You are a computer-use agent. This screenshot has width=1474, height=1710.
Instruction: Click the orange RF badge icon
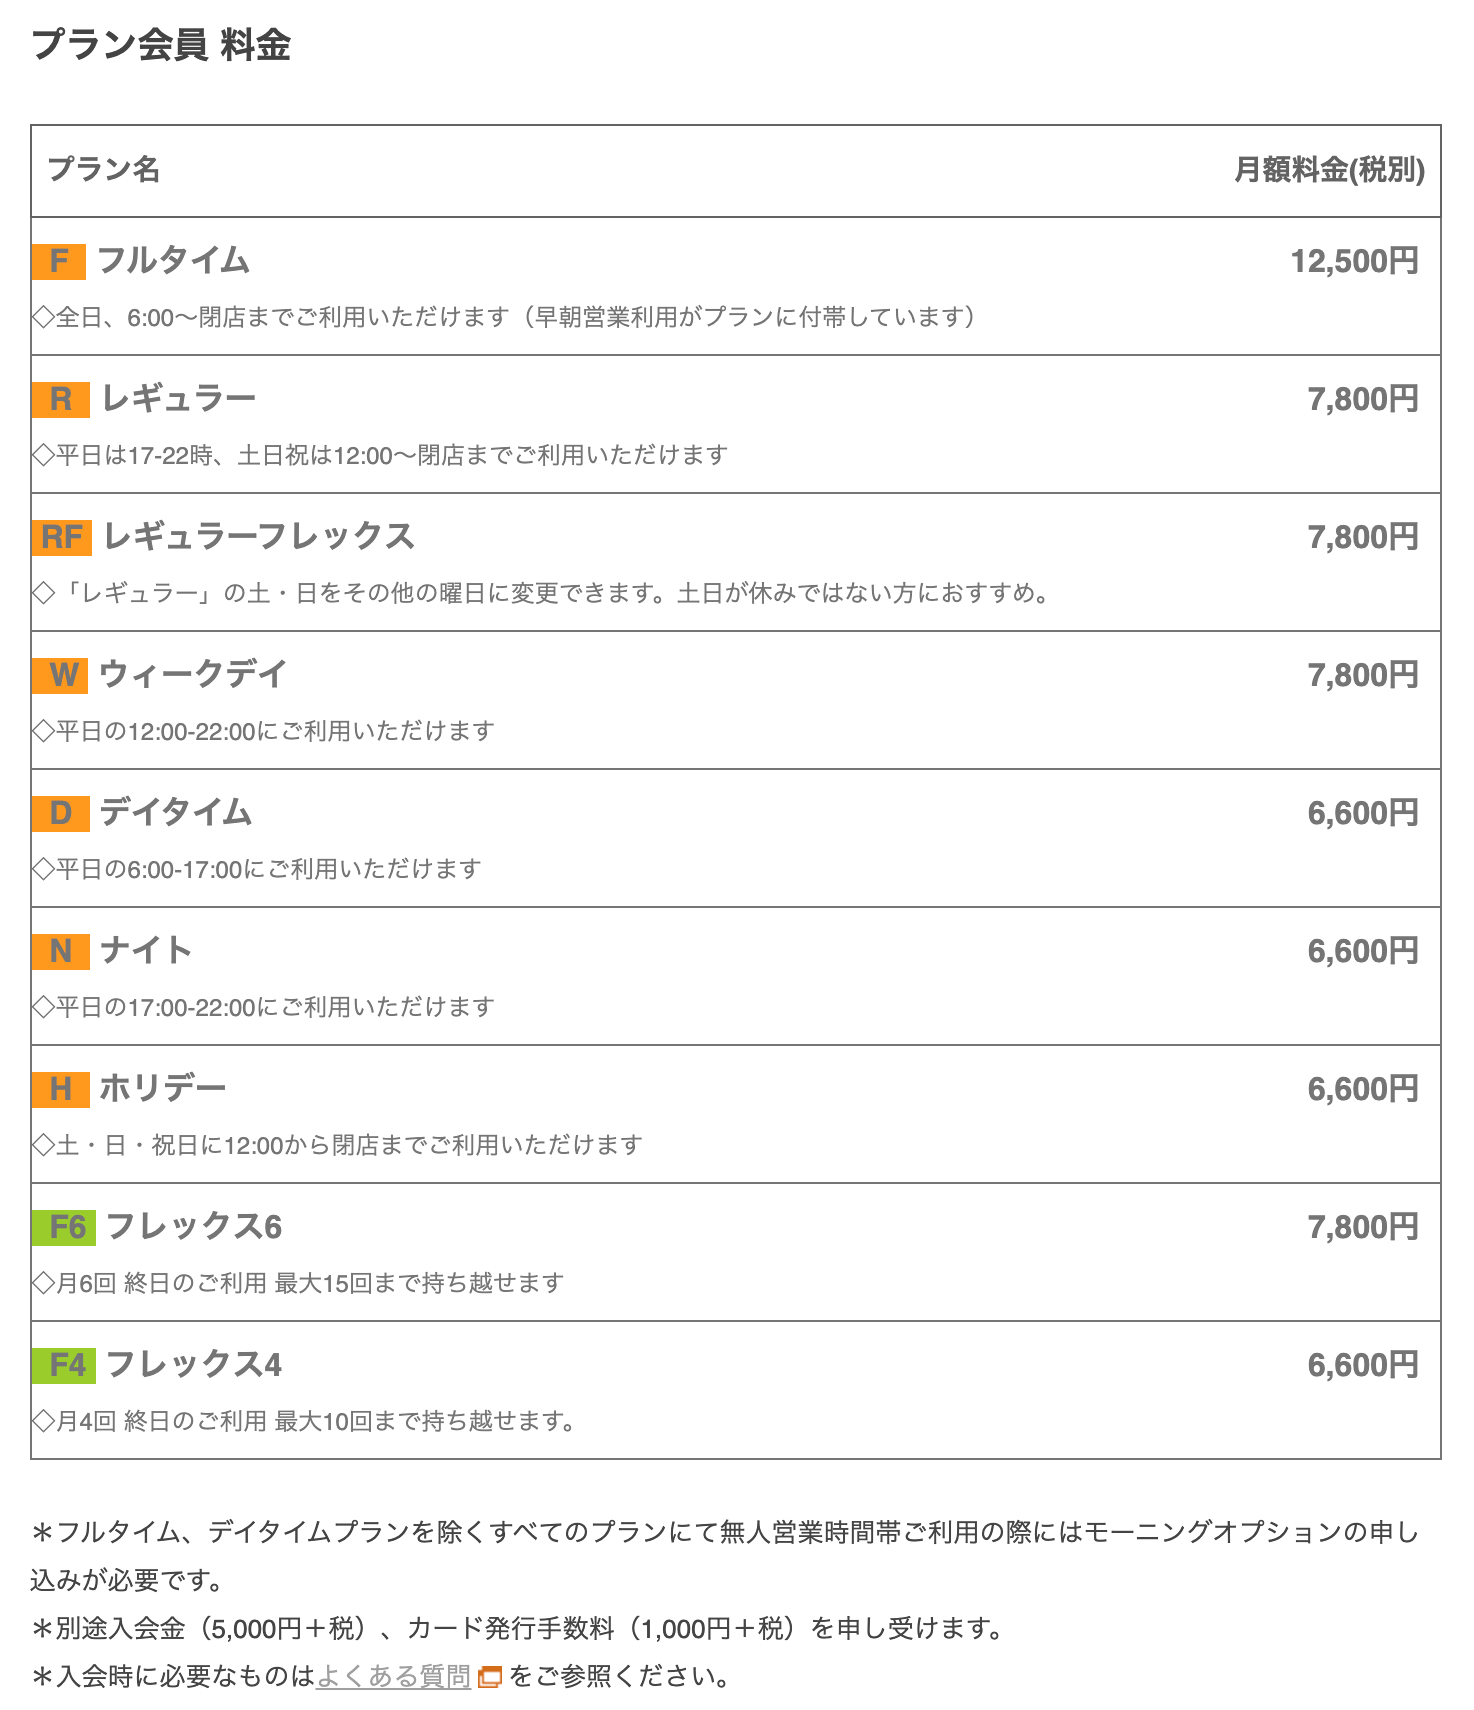point(62,537)
